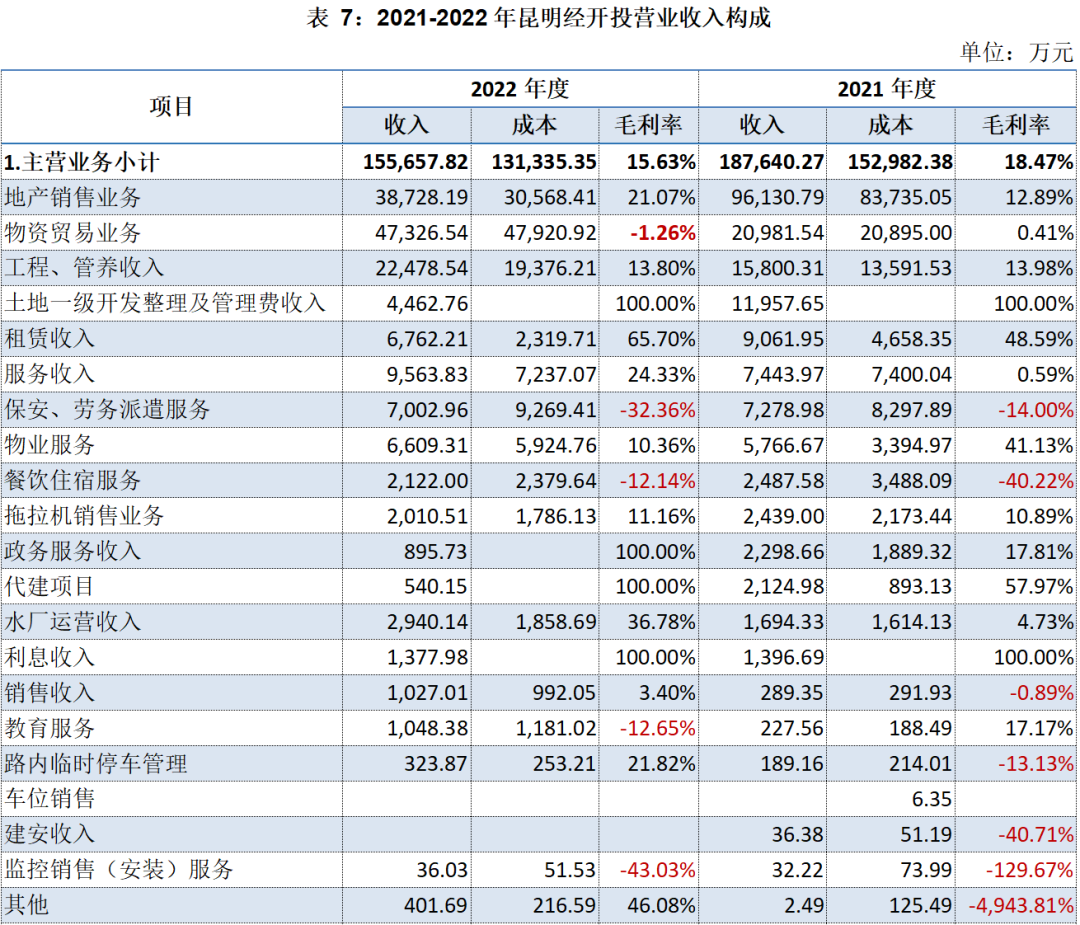Screen dimensions: 1080x925
Task: Select the 土地一级开发整理及管理费收入 row label
Action: click(x=166, y=303)
